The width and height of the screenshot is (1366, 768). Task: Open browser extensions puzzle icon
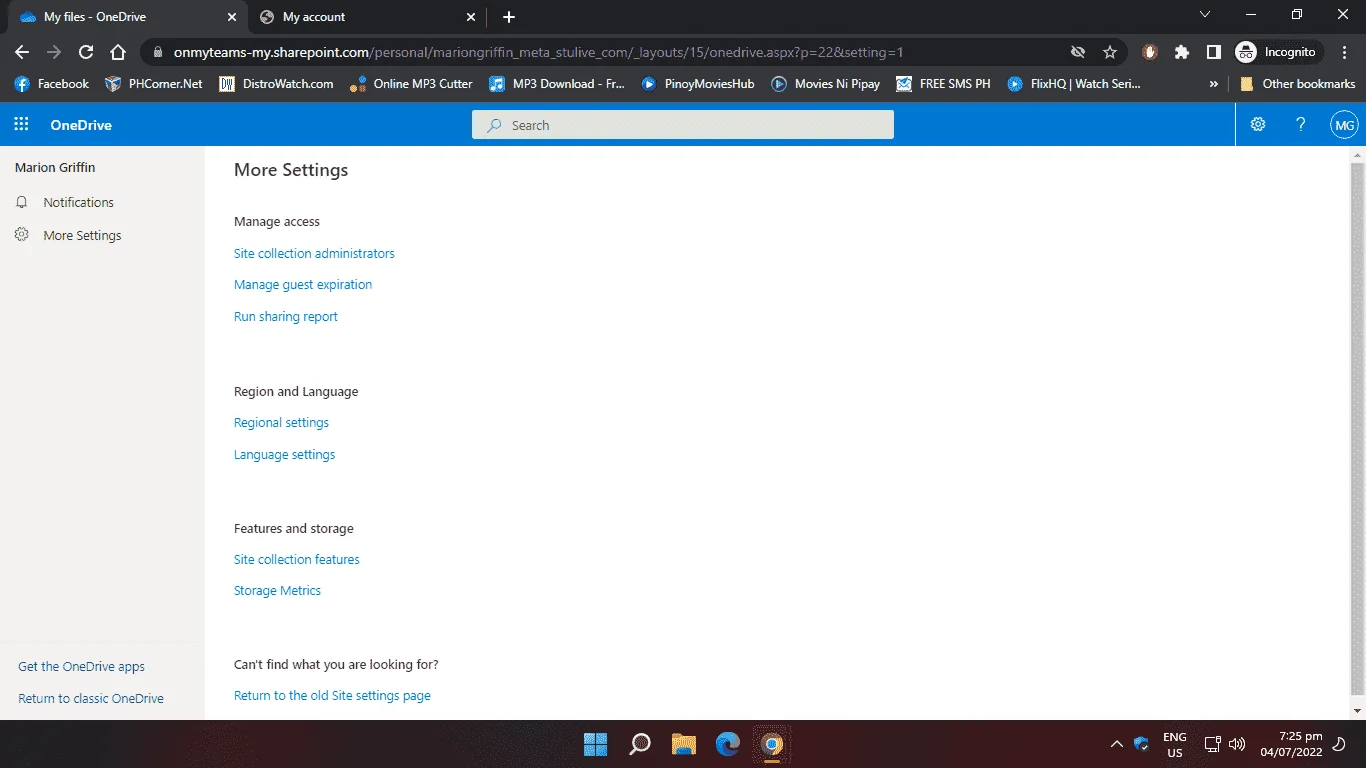1182,52
